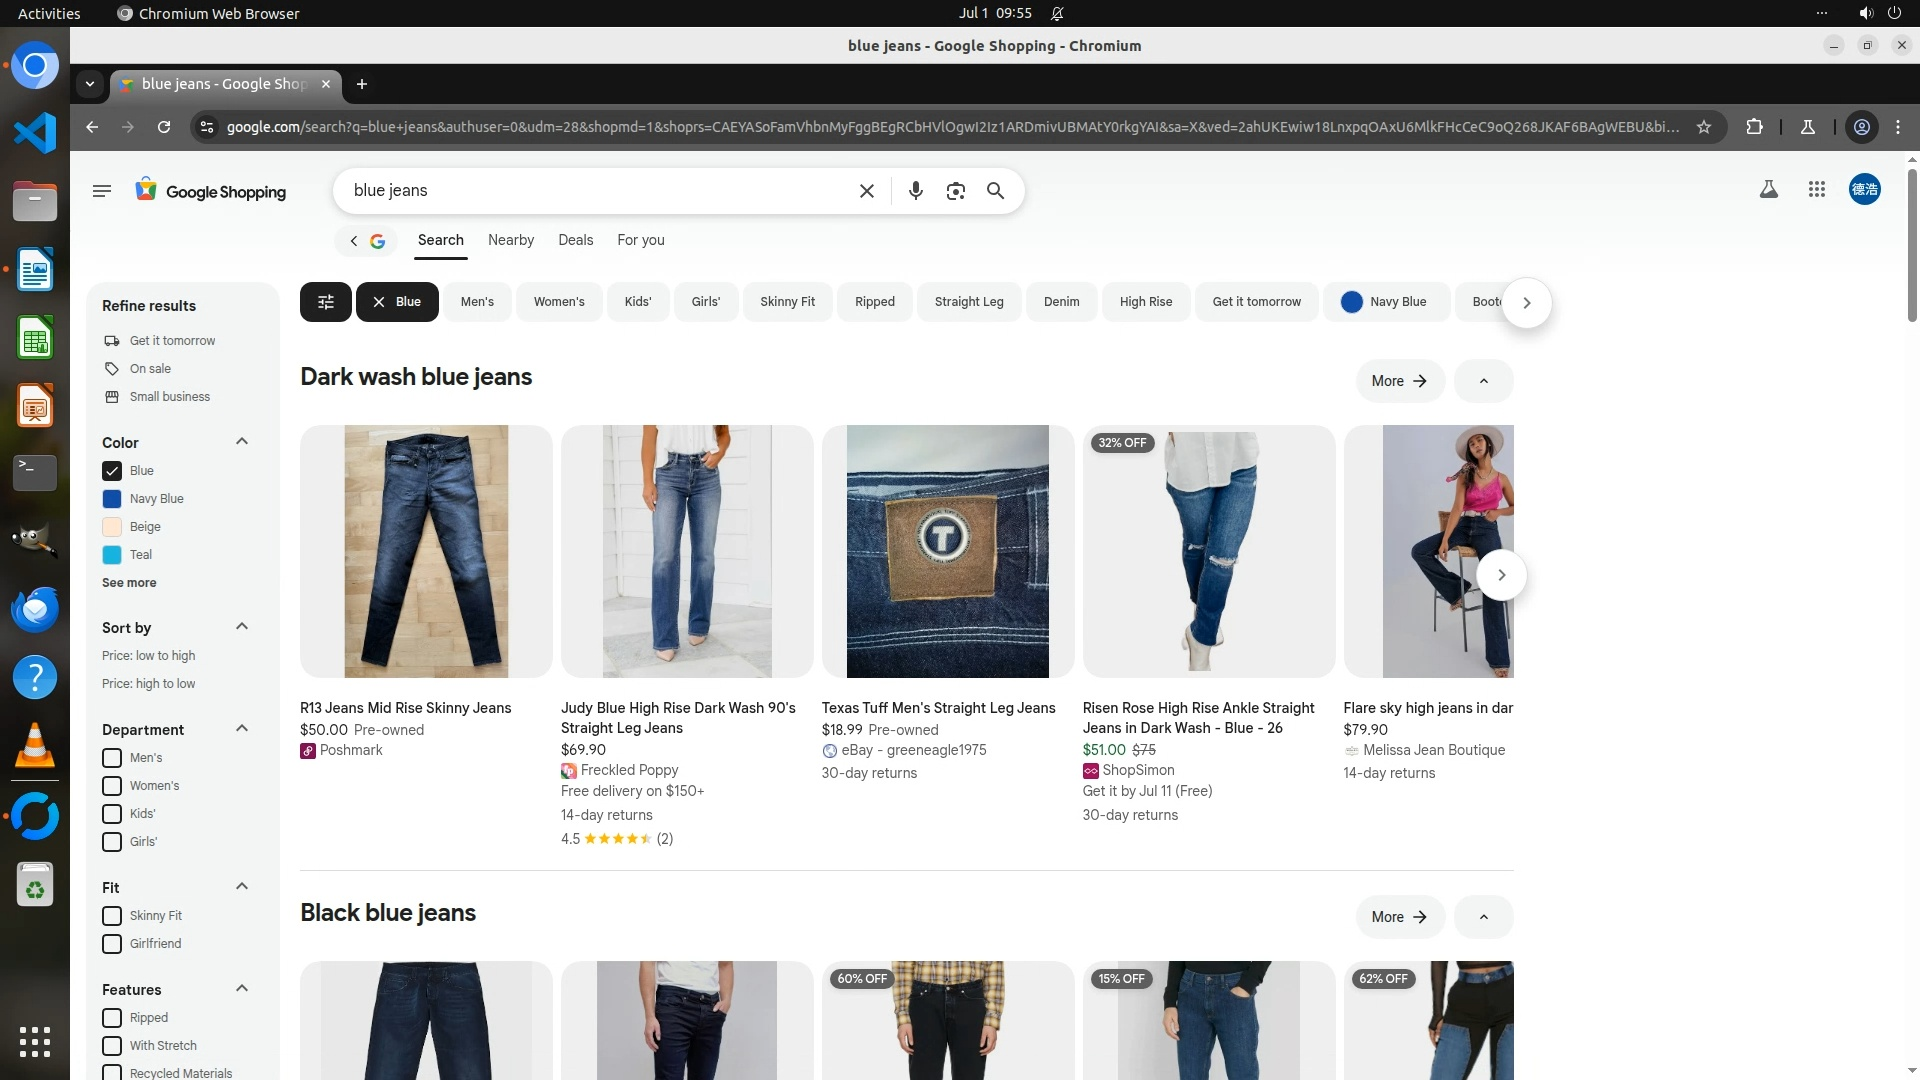Image resolution: width=1920 pixels, height=1080 pixels.
Task: Click the voice search microphone icon
Action: (x=915, y=191)
